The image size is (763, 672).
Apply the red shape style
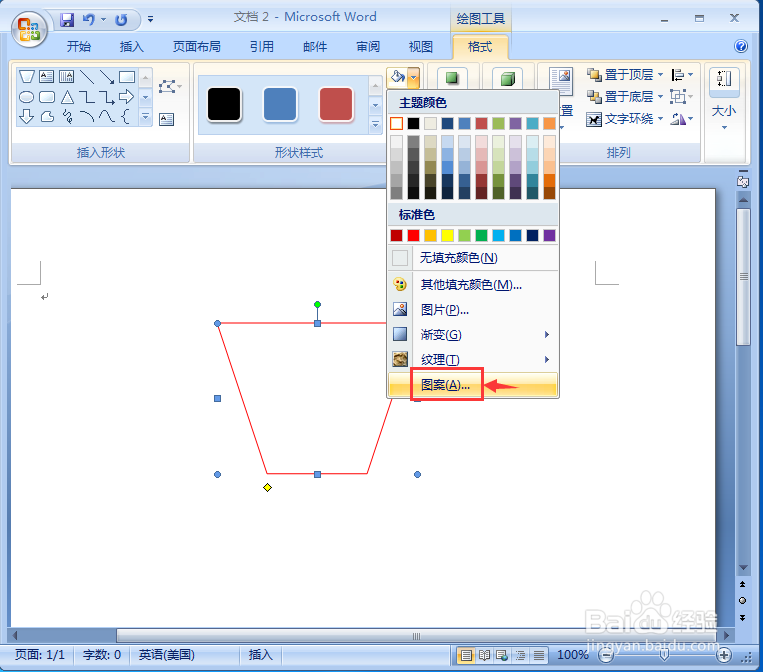coord(336,104)
